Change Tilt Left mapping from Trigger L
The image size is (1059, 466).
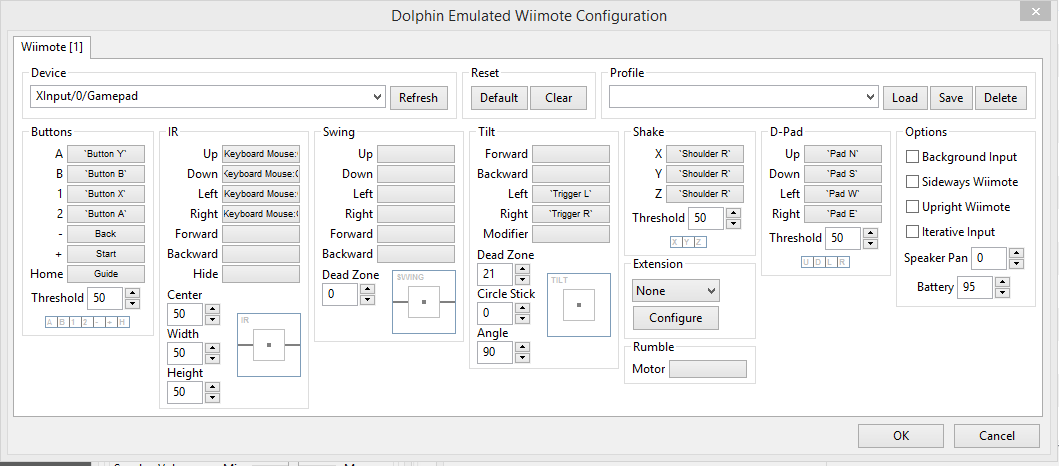click(571, 194)
